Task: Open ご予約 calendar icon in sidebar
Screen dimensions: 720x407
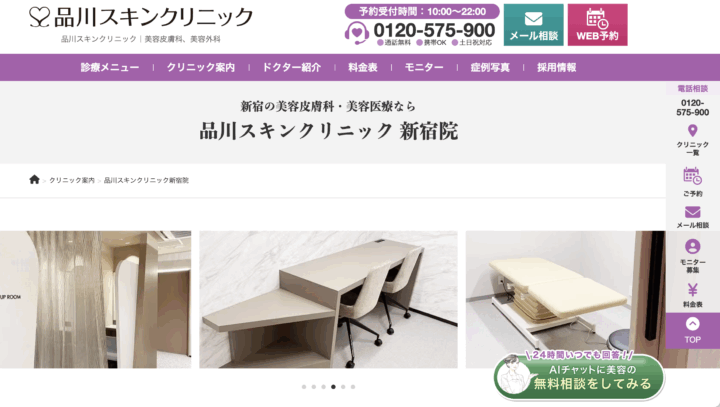Action: click(692, 176)
